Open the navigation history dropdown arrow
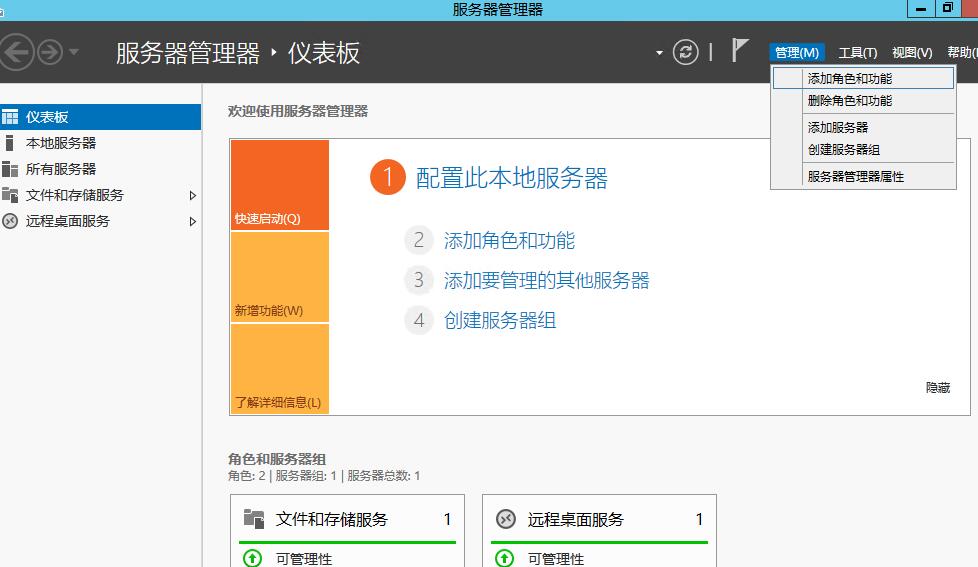The image size is (978, 567). pos(74,53)
